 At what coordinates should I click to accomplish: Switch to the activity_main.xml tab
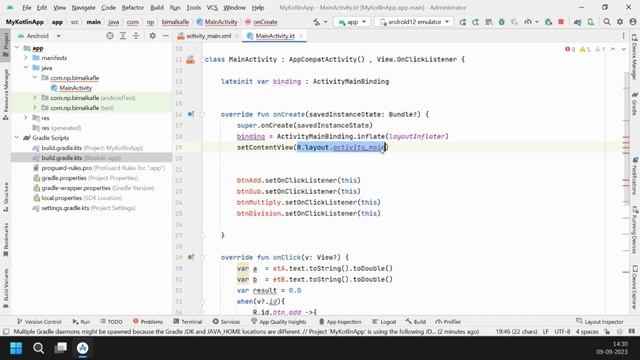208,36
